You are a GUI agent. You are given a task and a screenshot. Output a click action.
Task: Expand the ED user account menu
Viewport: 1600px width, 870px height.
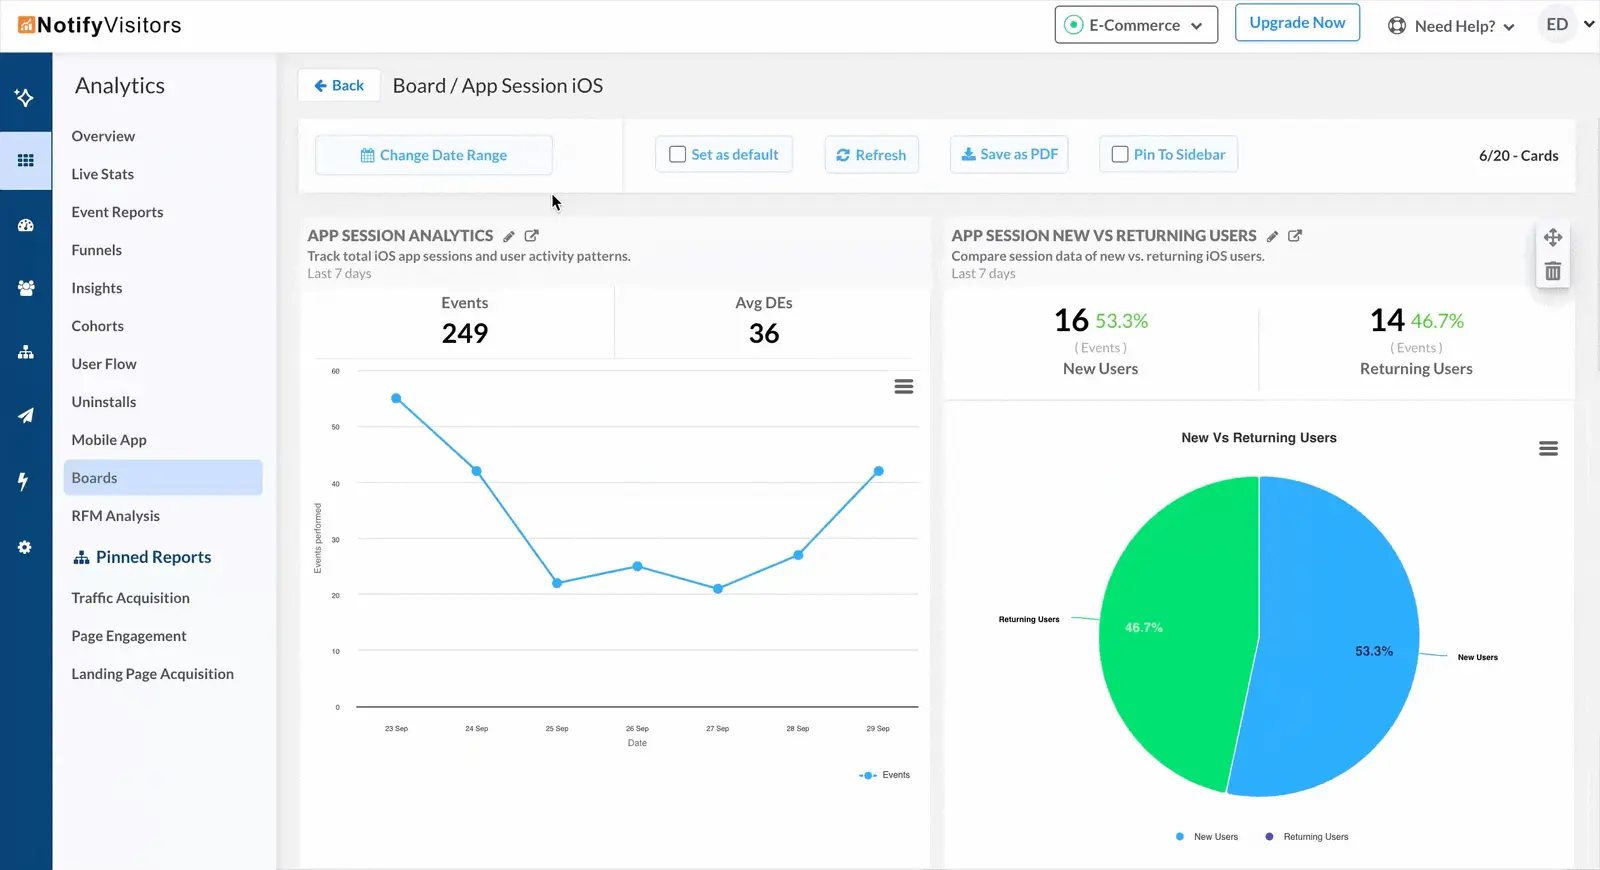(1569, 25)
